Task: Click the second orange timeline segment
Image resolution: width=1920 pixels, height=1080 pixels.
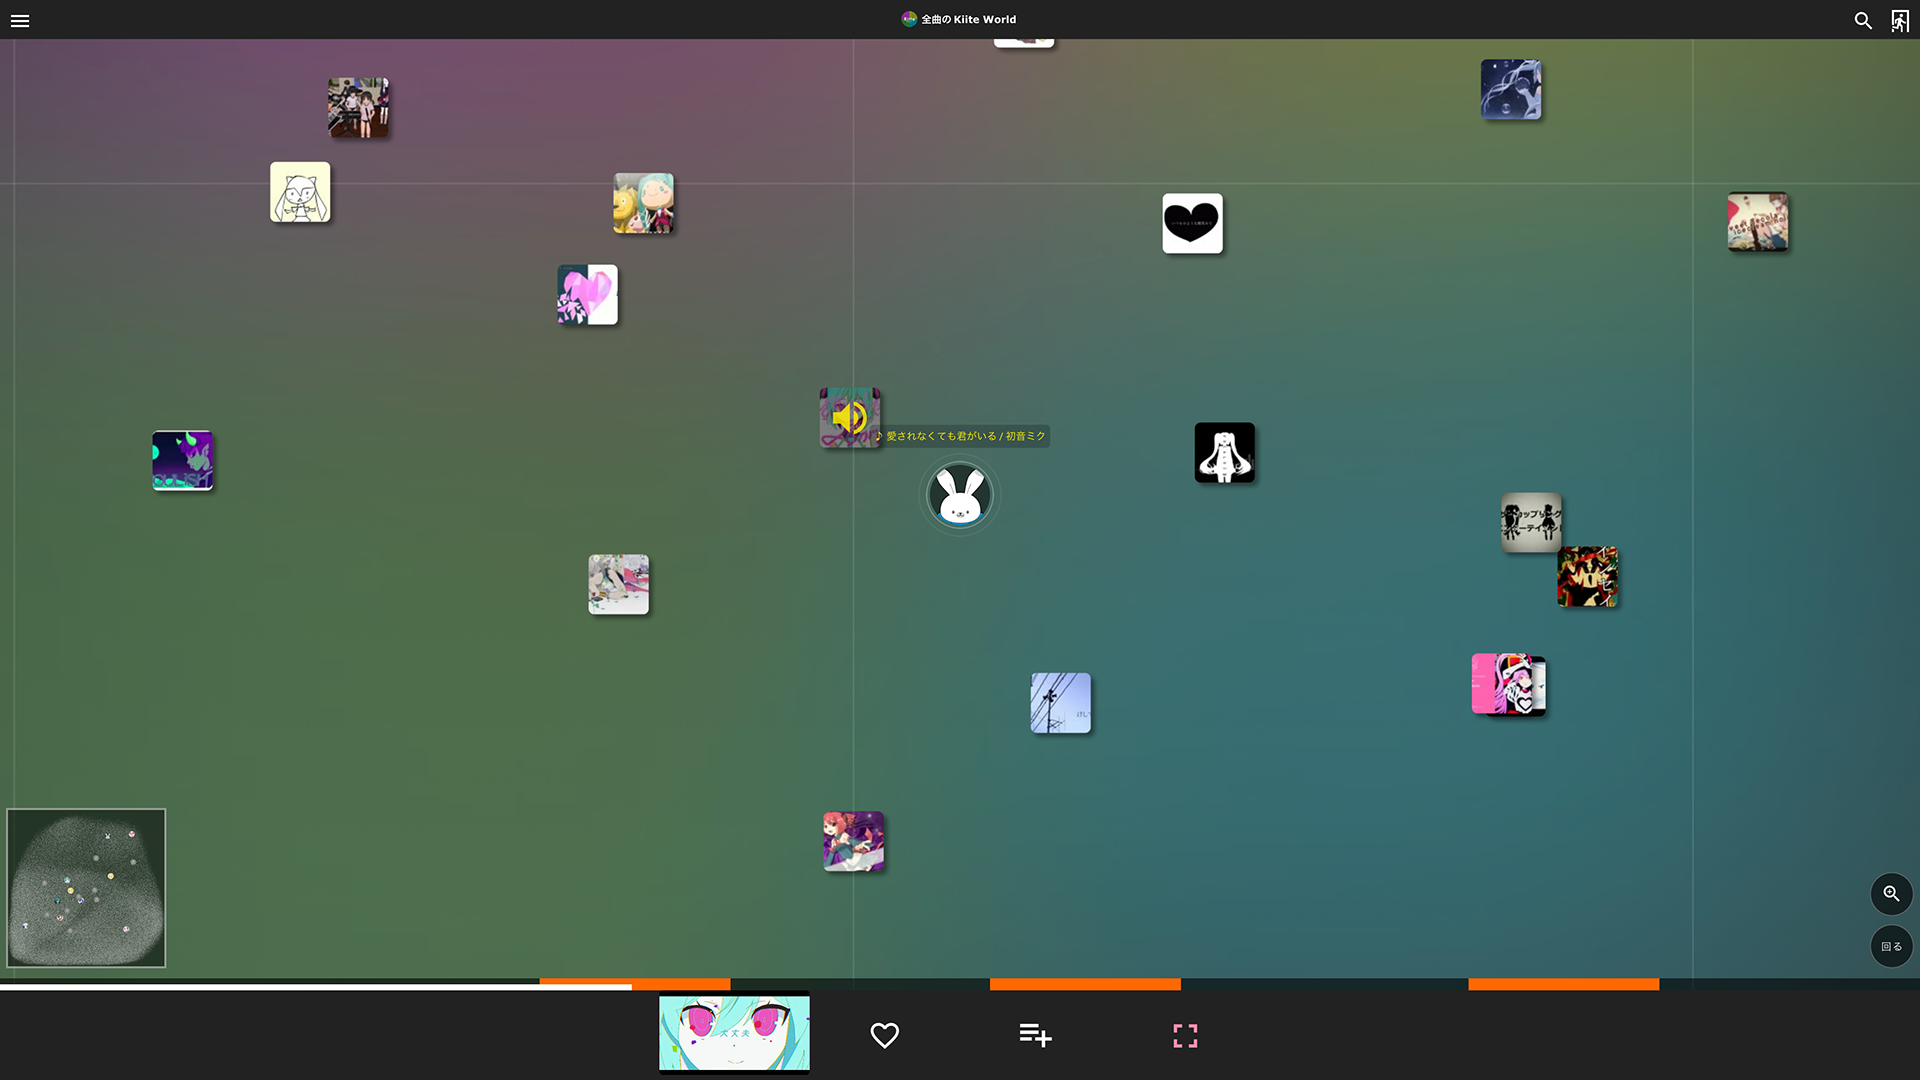Action: pyautogui.click(x=1085, y=984)
